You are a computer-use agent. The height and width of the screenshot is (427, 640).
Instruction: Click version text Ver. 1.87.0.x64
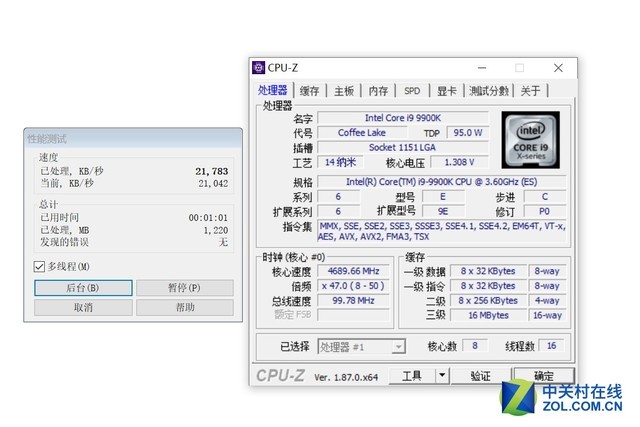346,377
